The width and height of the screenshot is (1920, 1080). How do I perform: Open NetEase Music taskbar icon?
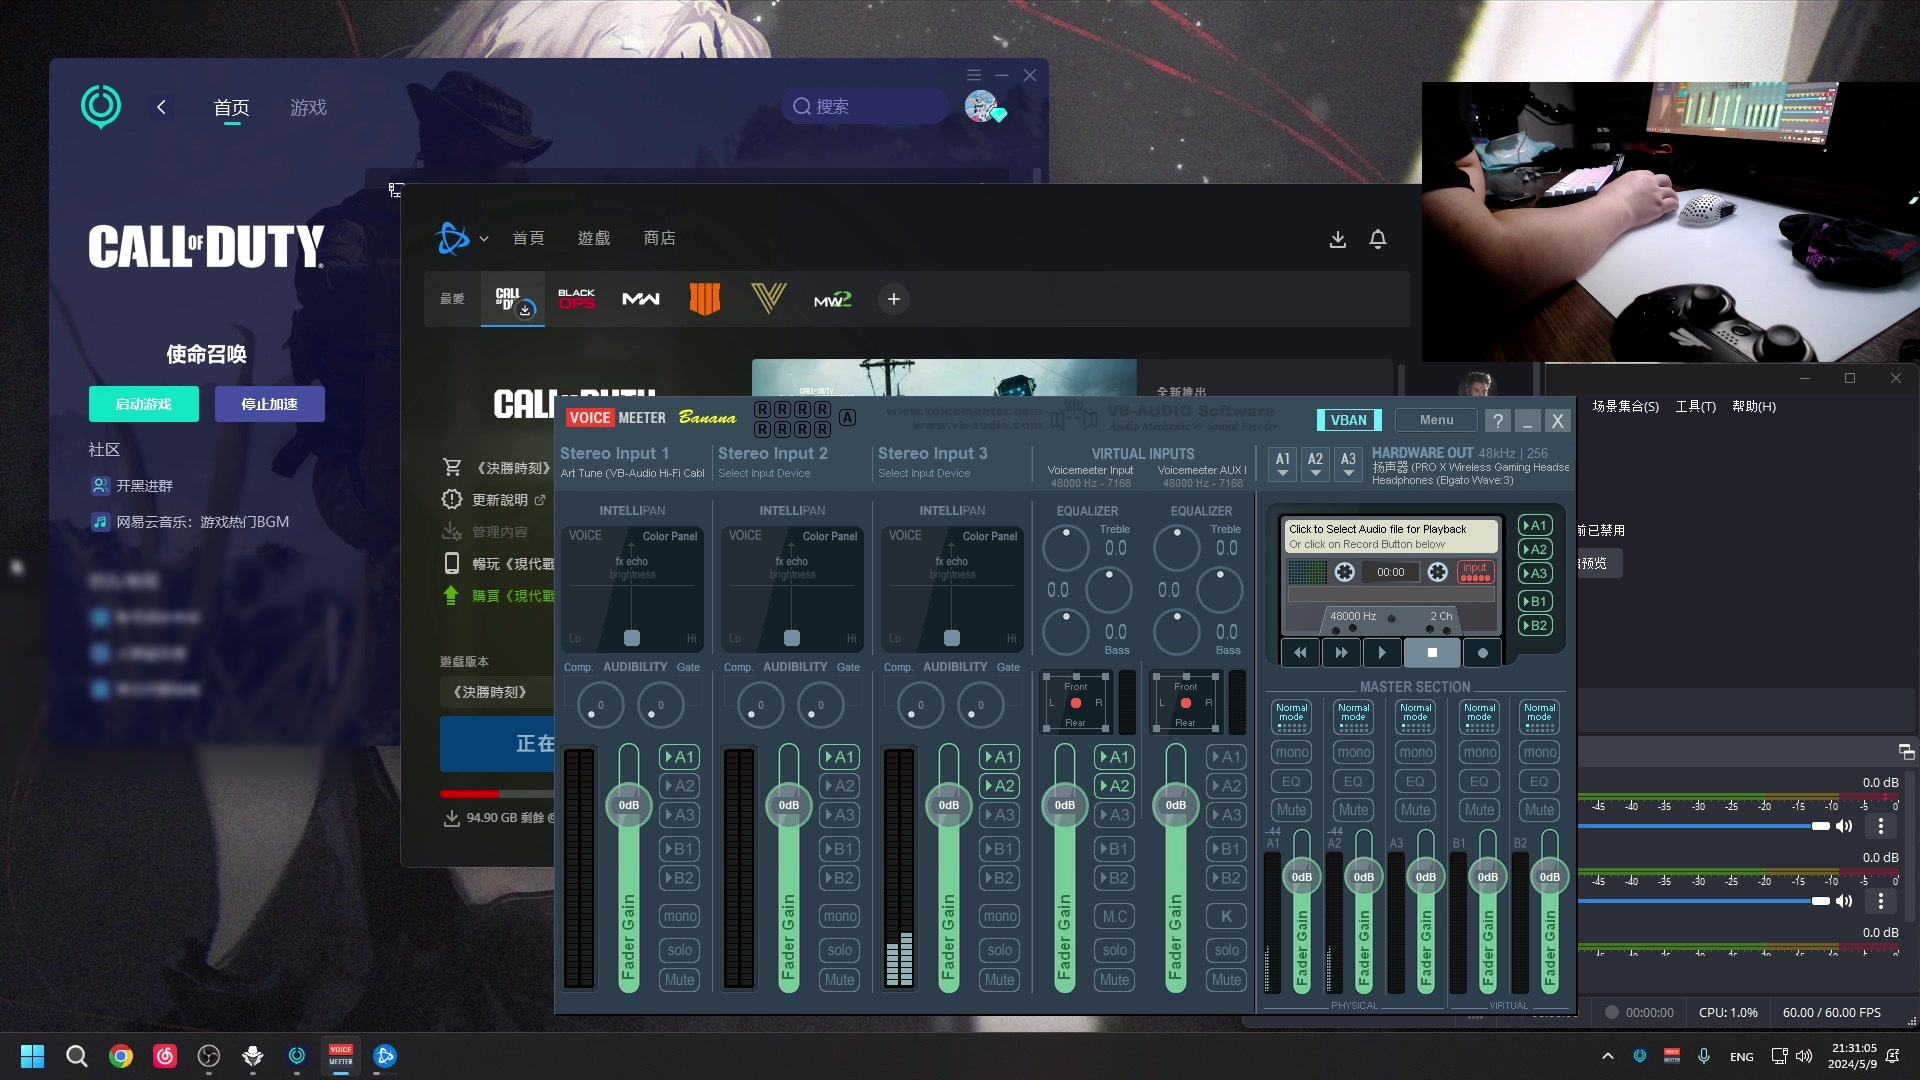tap(165, 1056)
